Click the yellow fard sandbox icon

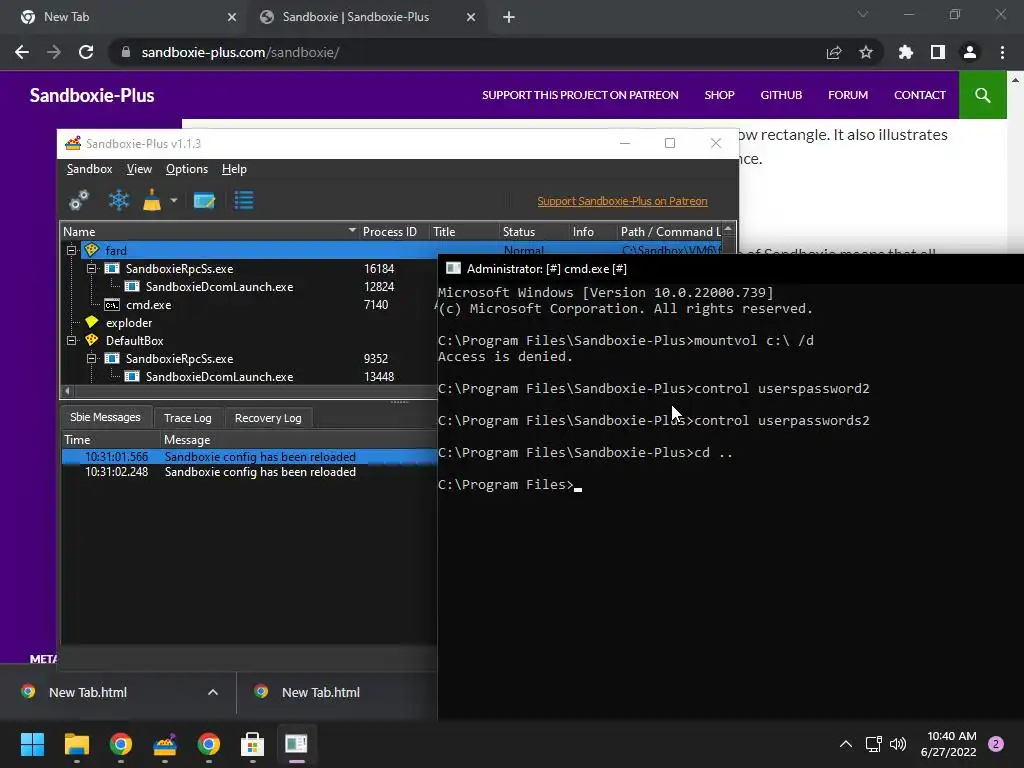(91, 249)
